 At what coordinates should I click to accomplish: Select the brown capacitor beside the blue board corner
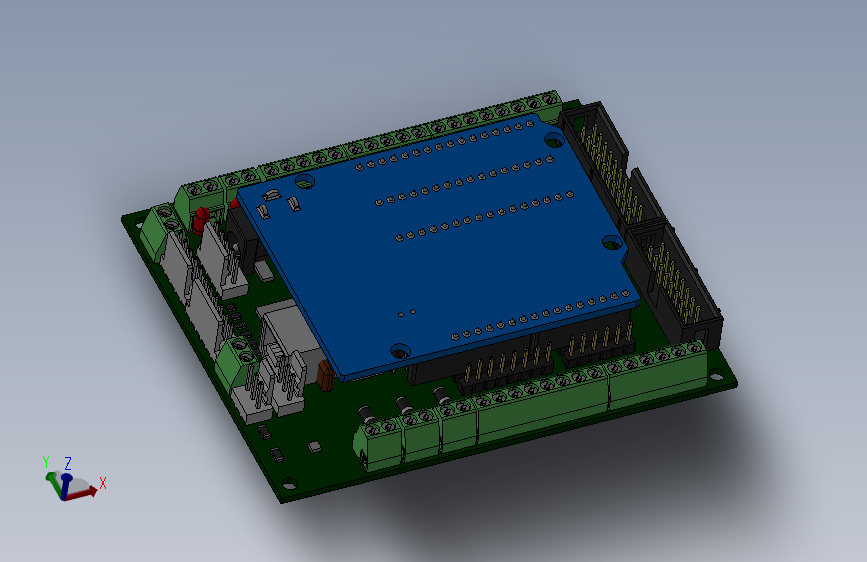pos(325,376)
